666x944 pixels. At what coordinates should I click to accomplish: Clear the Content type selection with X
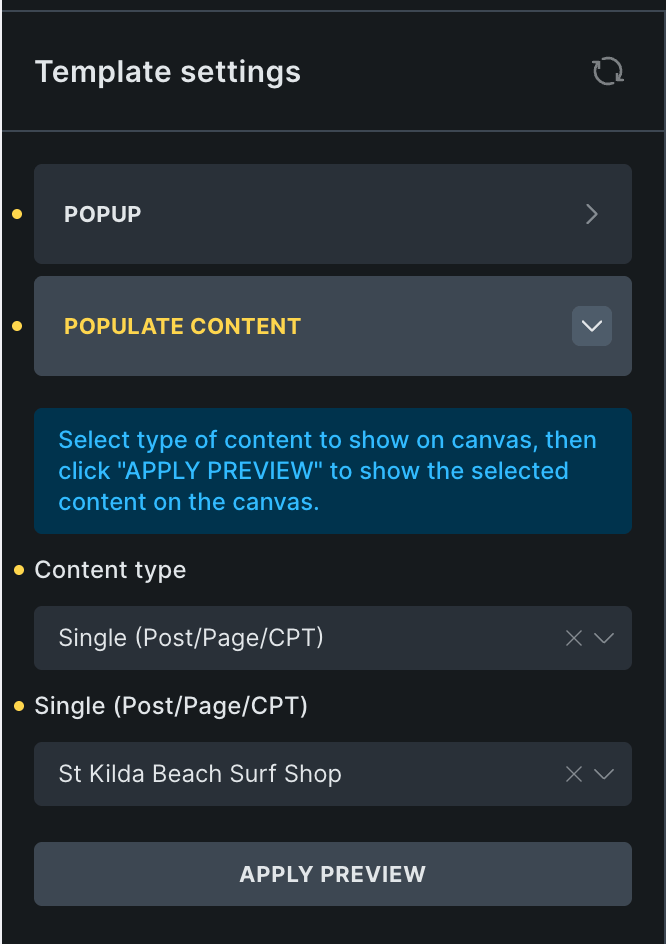pos(574,638)
